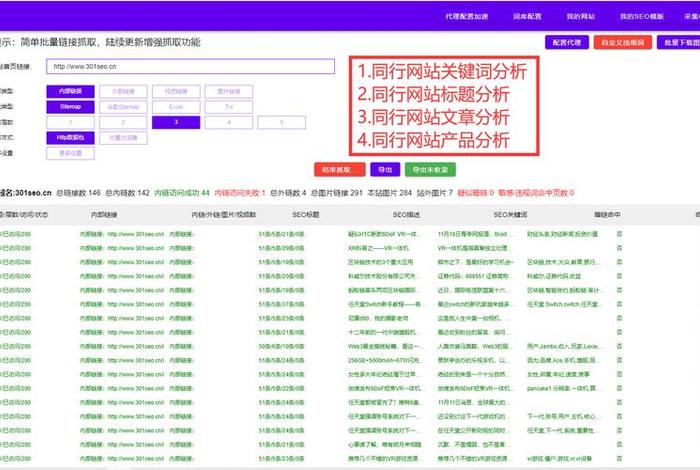Set crawl depth level to 1

(x=71, y=122)
